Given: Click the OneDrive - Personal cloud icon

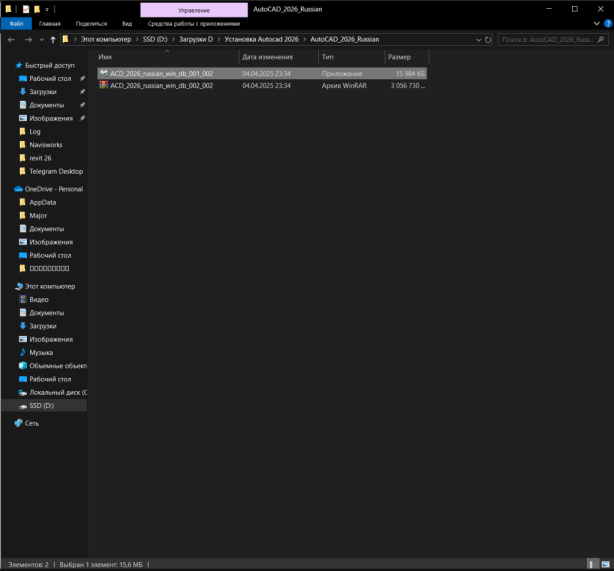Looking at the screenshot, I should [18, 189].
